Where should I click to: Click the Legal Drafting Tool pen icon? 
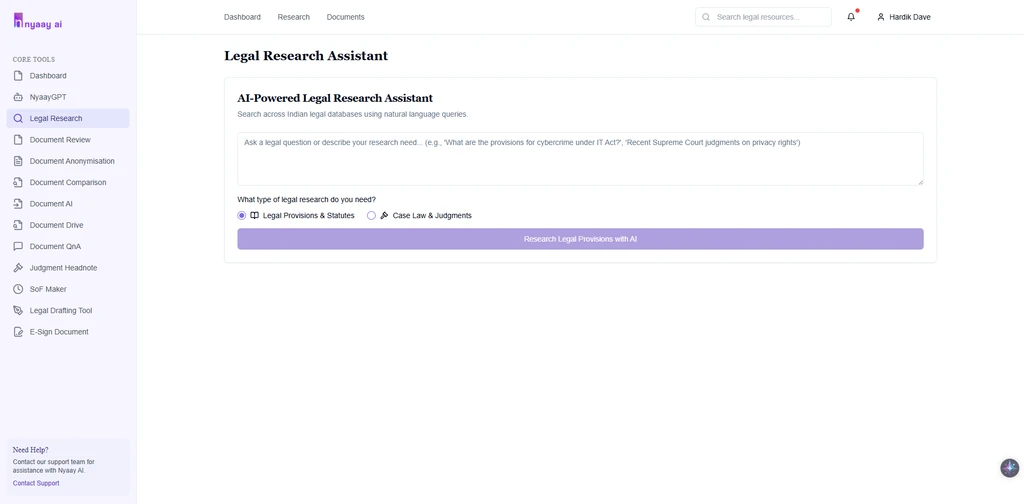click(18, 311)
